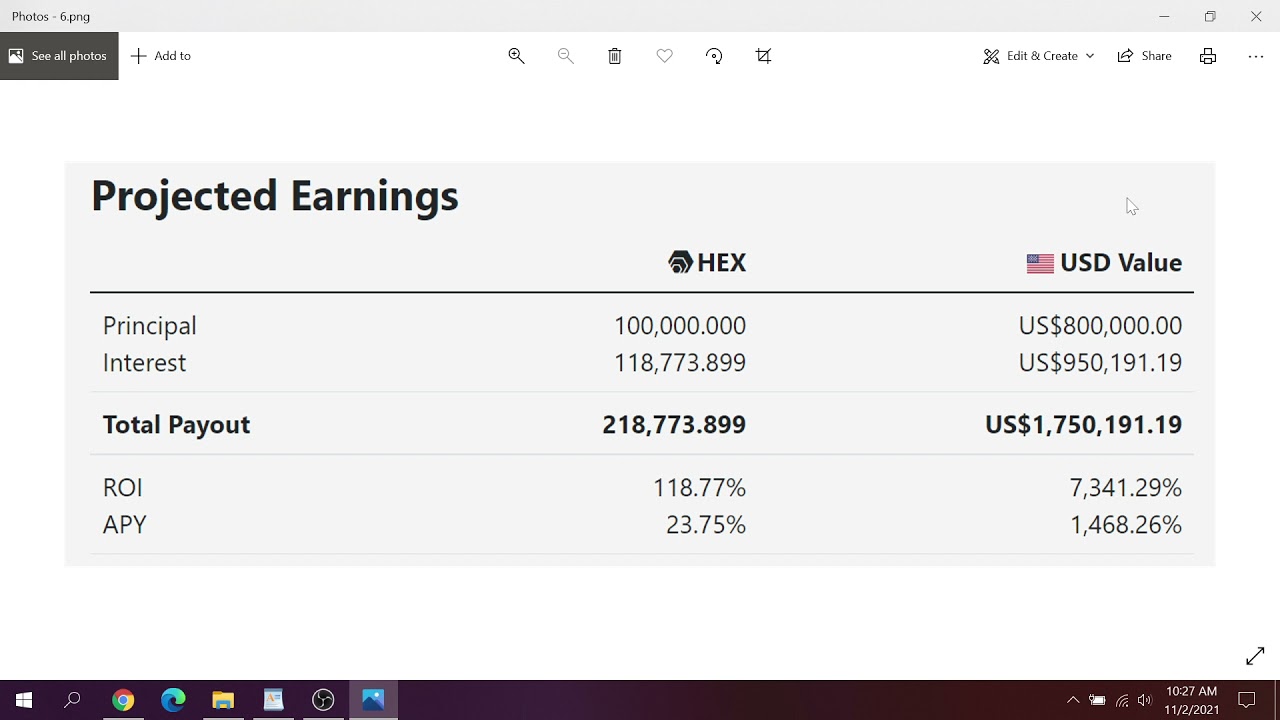1280x720 pixels.
Task: Click the Total Payout label
Action: (x=176, y=425)
